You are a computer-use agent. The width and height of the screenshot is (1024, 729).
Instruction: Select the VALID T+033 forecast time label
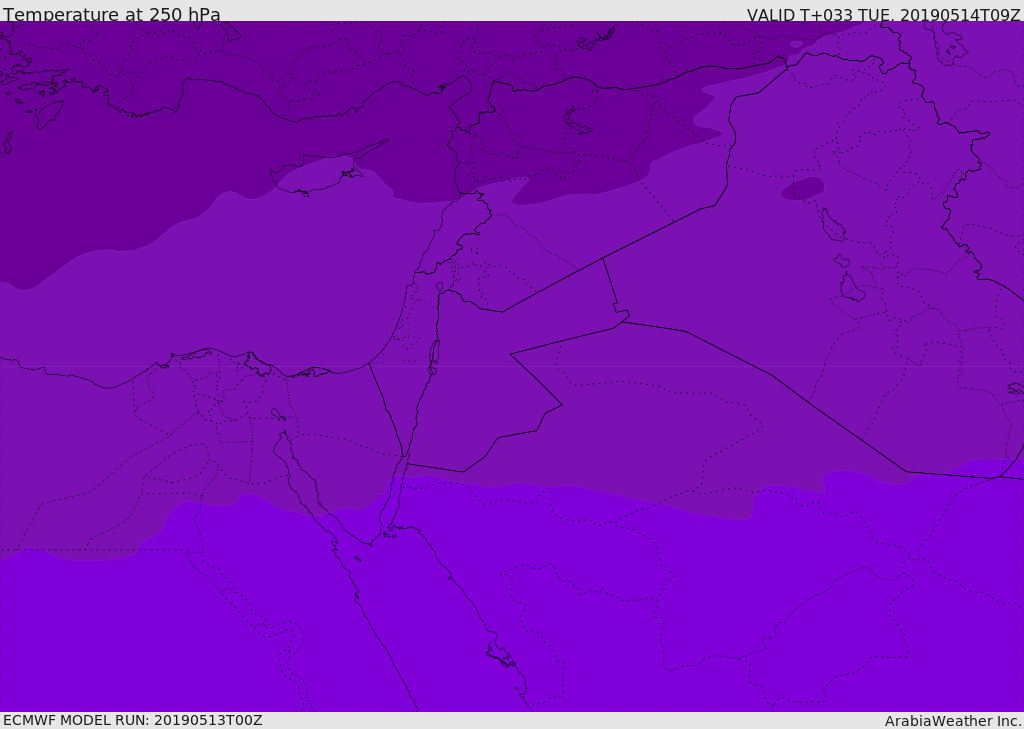884,14
